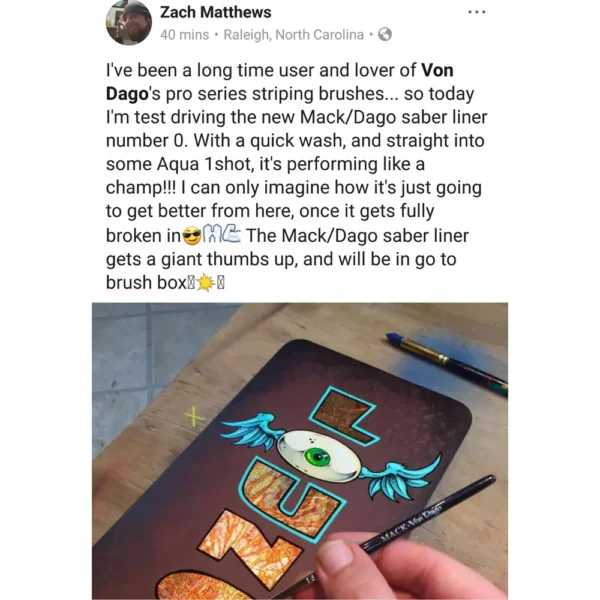Open the Zach Matthews profile name link

coord(215,12)
